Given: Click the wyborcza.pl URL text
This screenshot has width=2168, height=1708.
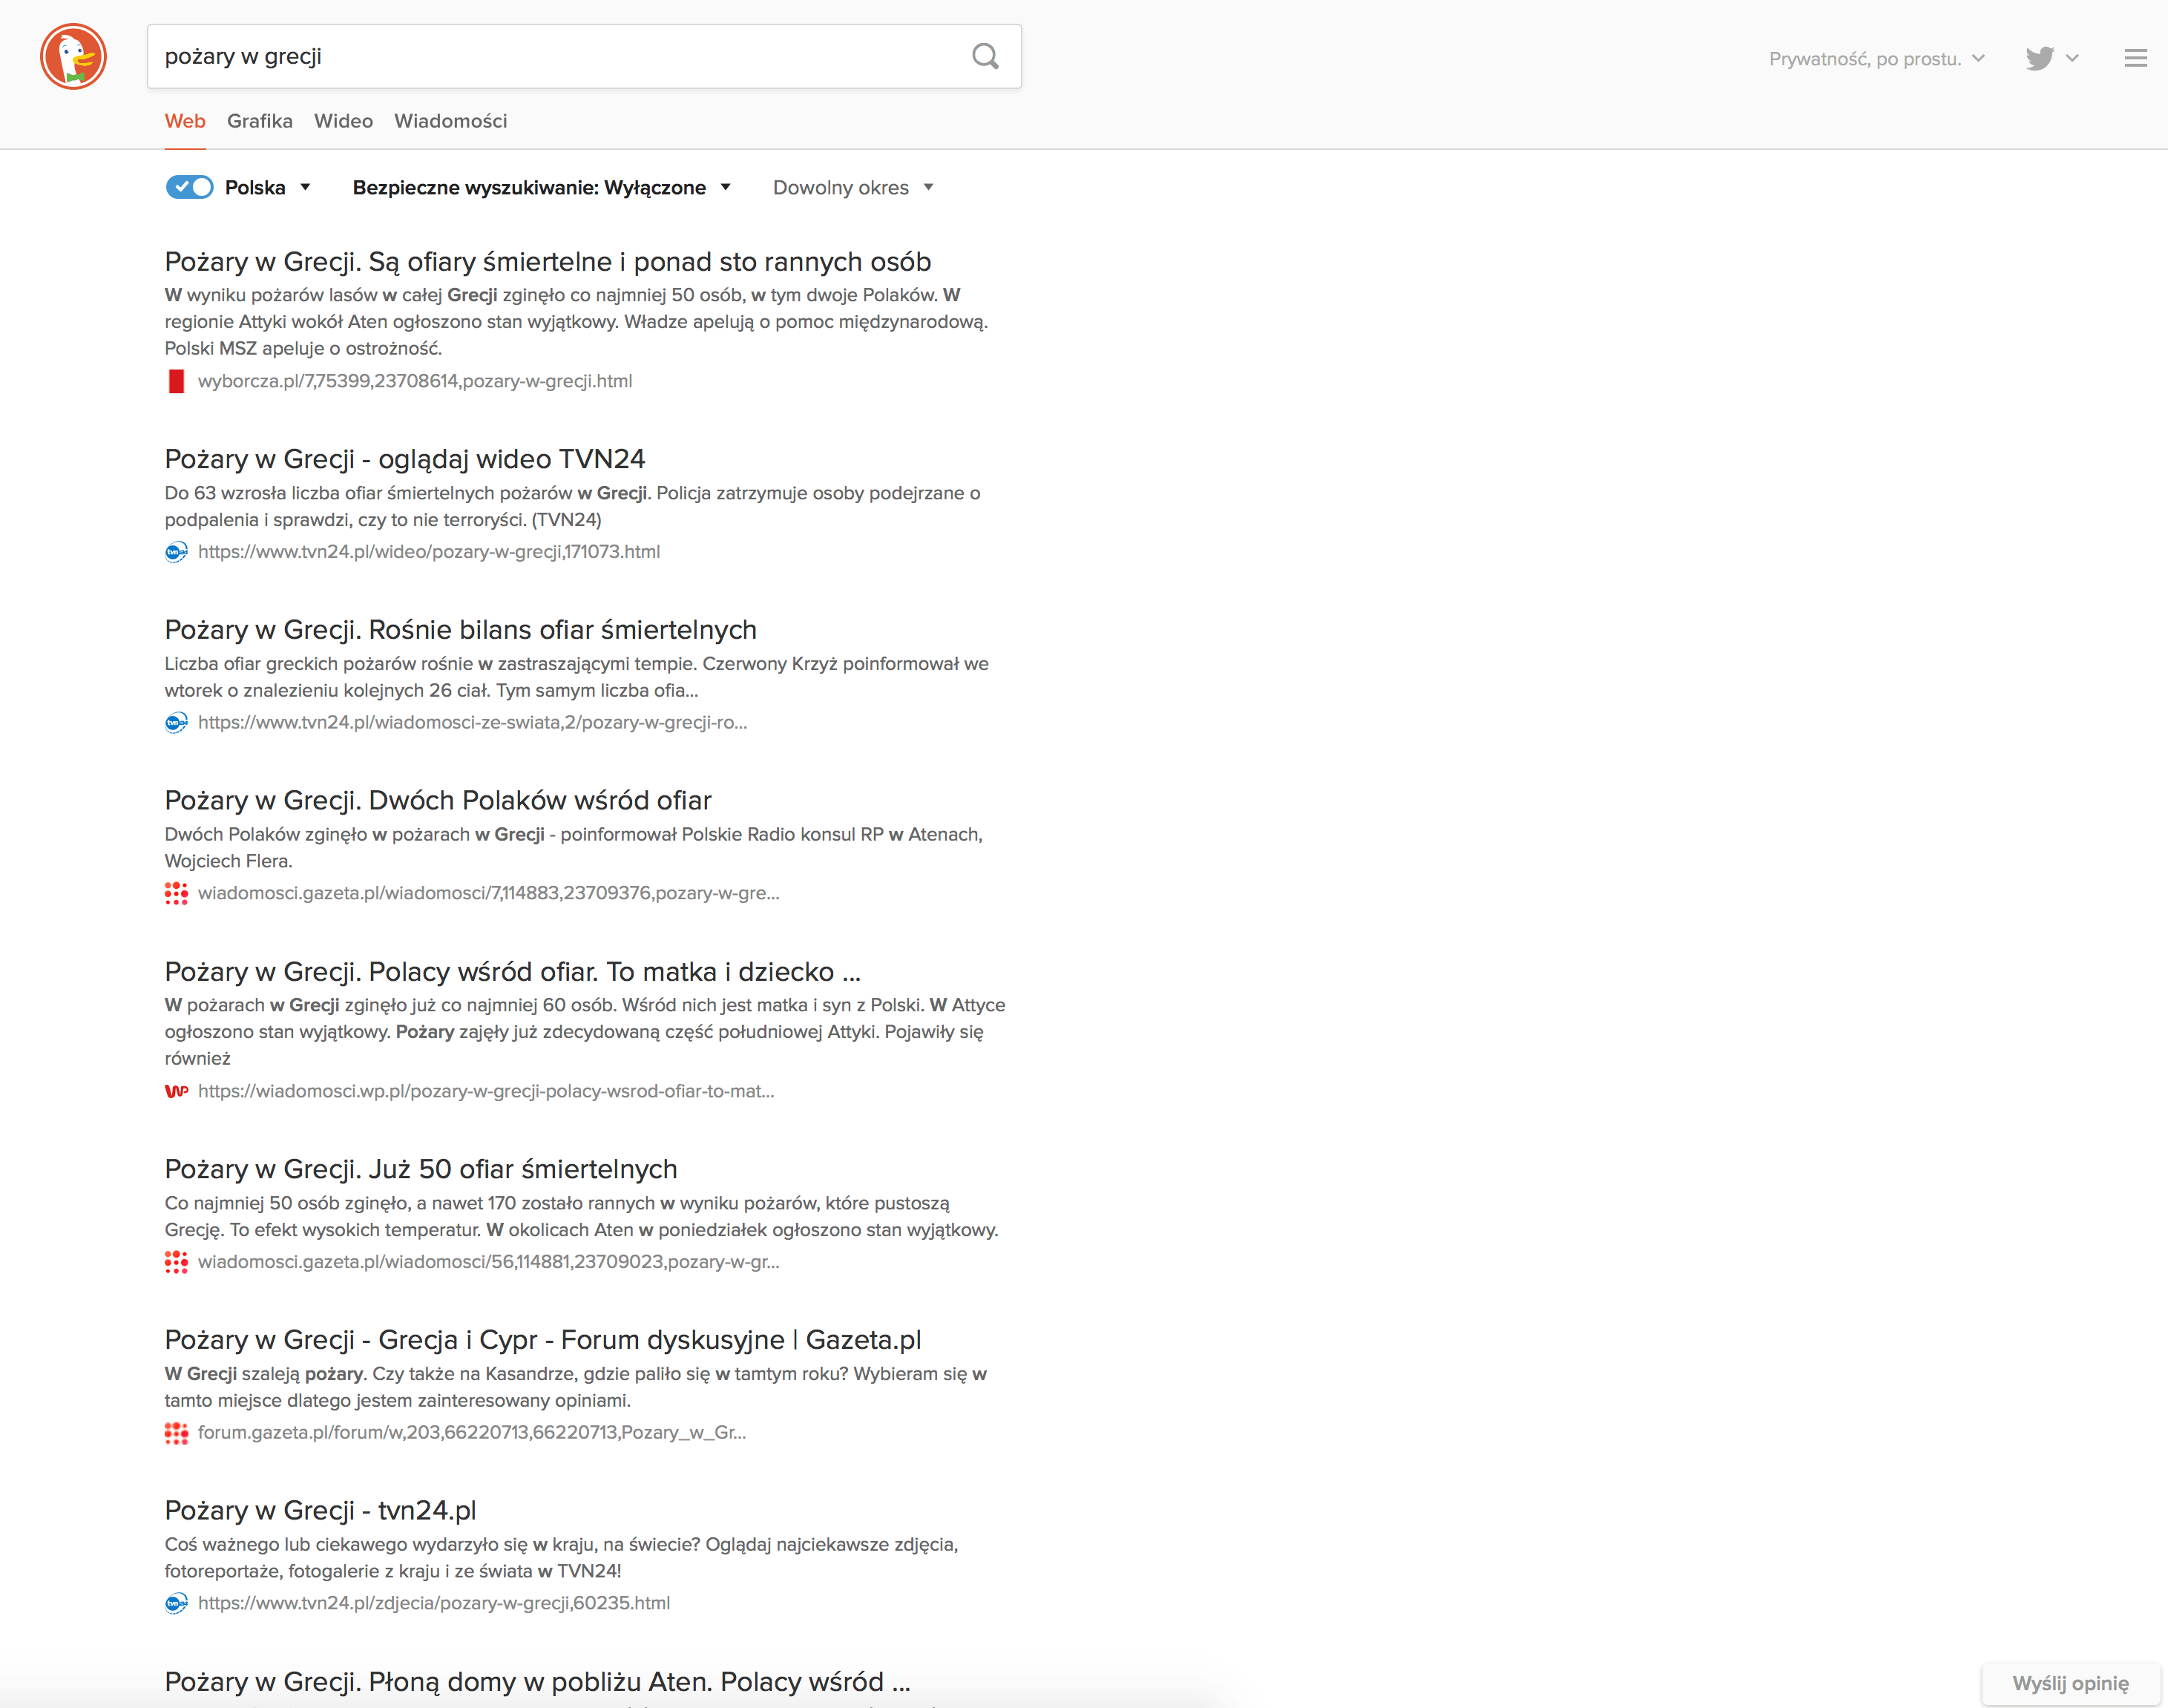Looking at the screenshot, I should click(x=415, y=381).
